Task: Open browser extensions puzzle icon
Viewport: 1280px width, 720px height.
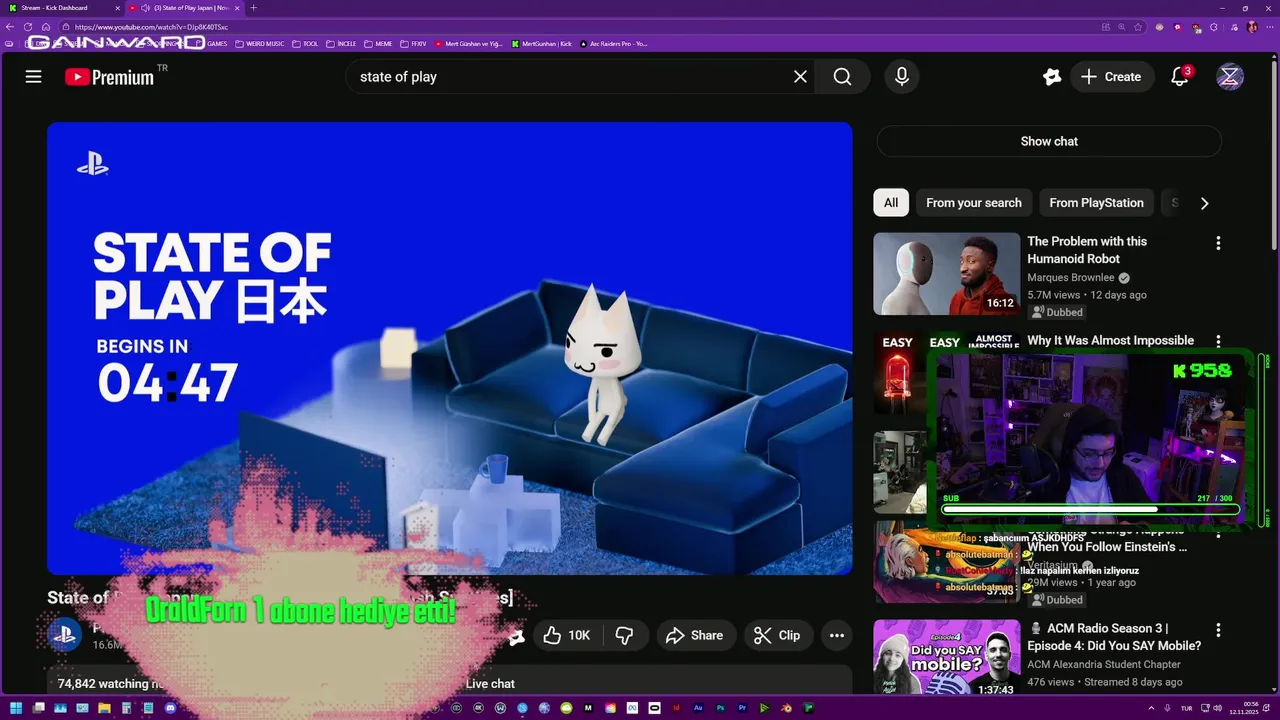Action: 1213,27
